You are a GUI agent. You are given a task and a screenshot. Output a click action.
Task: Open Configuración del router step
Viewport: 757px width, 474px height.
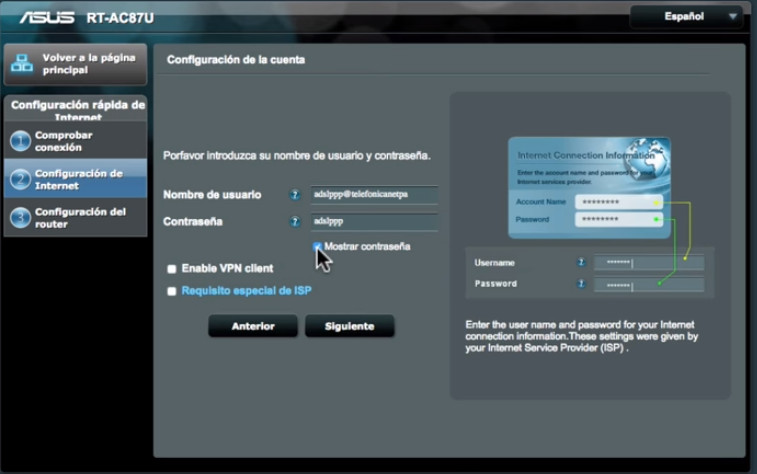(80, 218)
